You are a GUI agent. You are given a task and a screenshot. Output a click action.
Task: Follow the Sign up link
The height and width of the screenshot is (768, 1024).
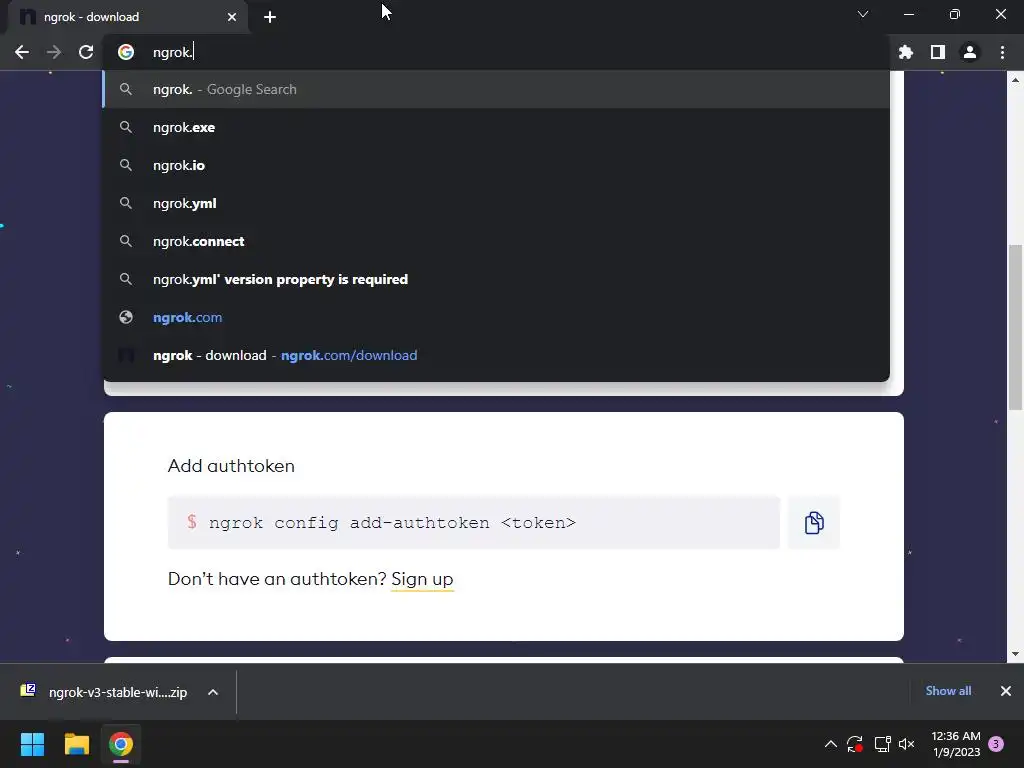click(x=422, y=579)
